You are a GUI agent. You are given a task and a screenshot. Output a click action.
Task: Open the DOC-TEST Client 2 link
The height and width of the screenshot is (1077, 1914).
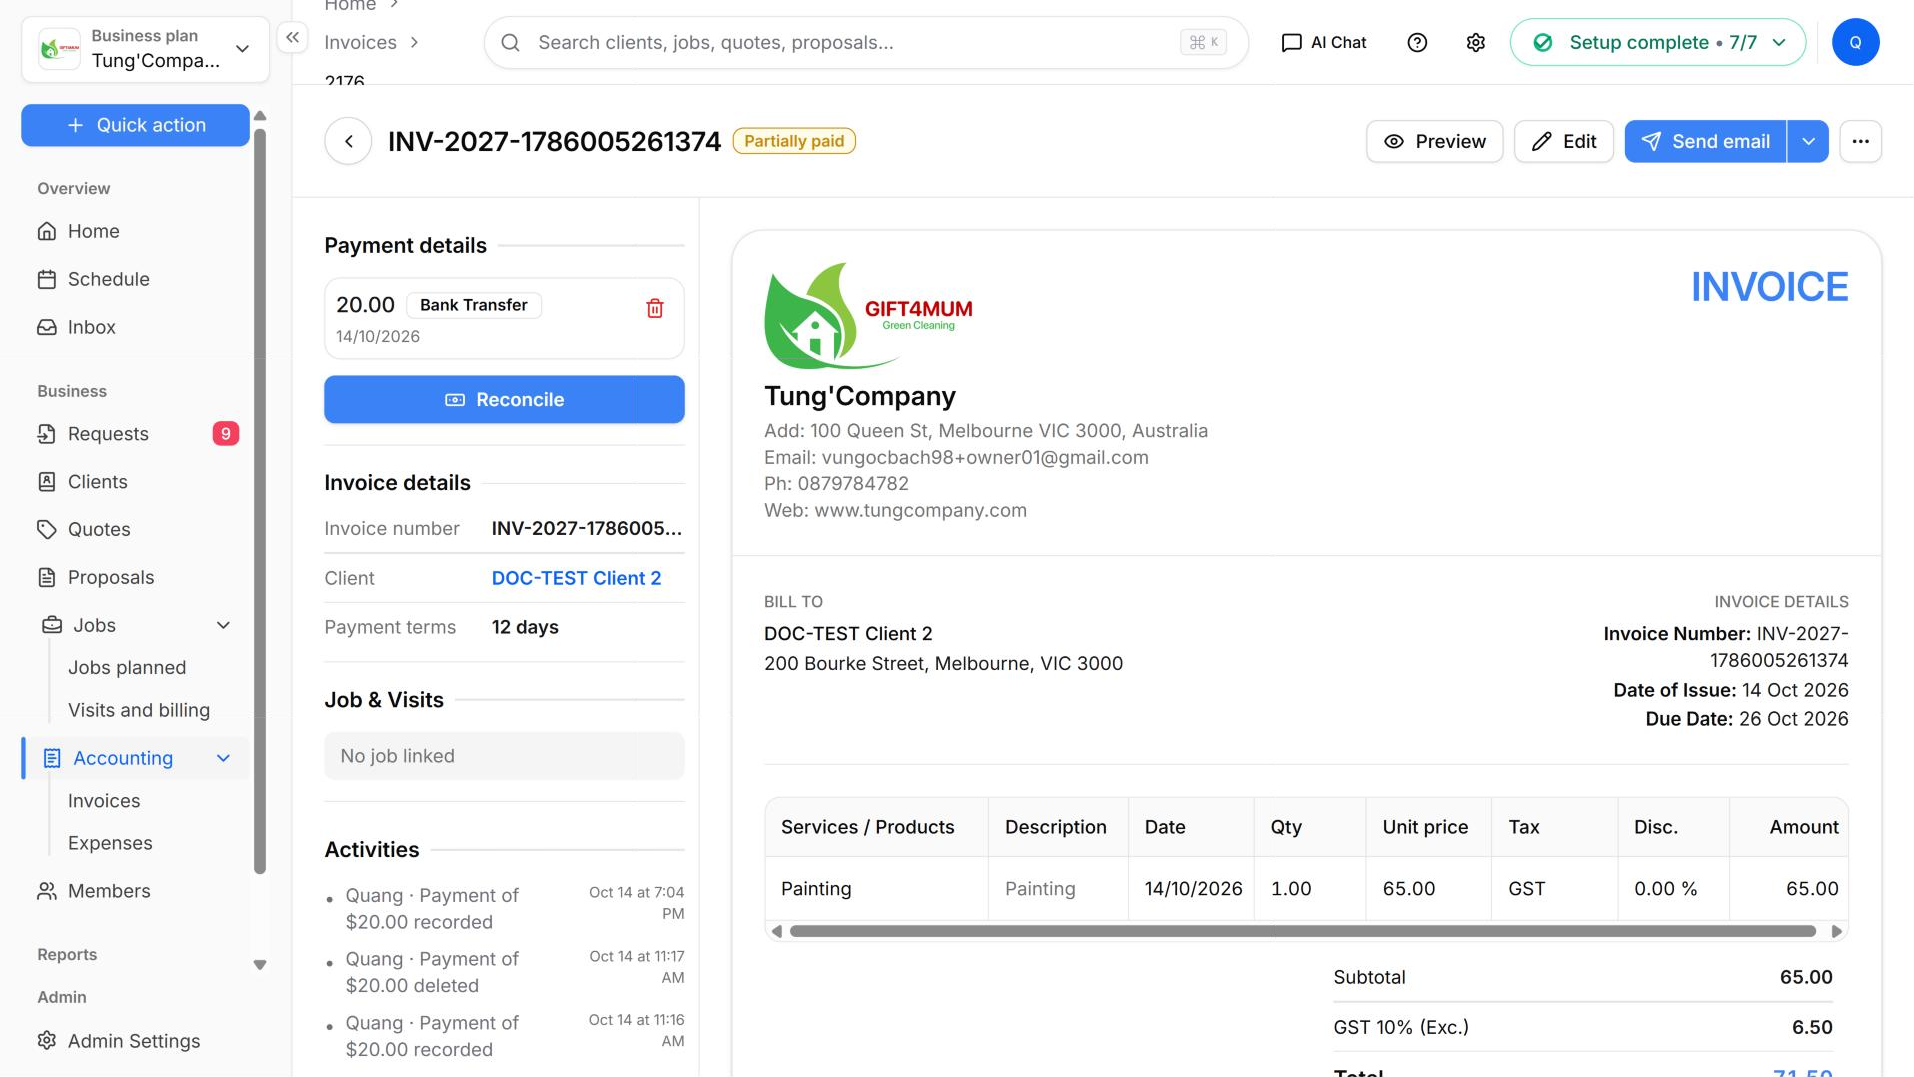click(x=576, y=578)
